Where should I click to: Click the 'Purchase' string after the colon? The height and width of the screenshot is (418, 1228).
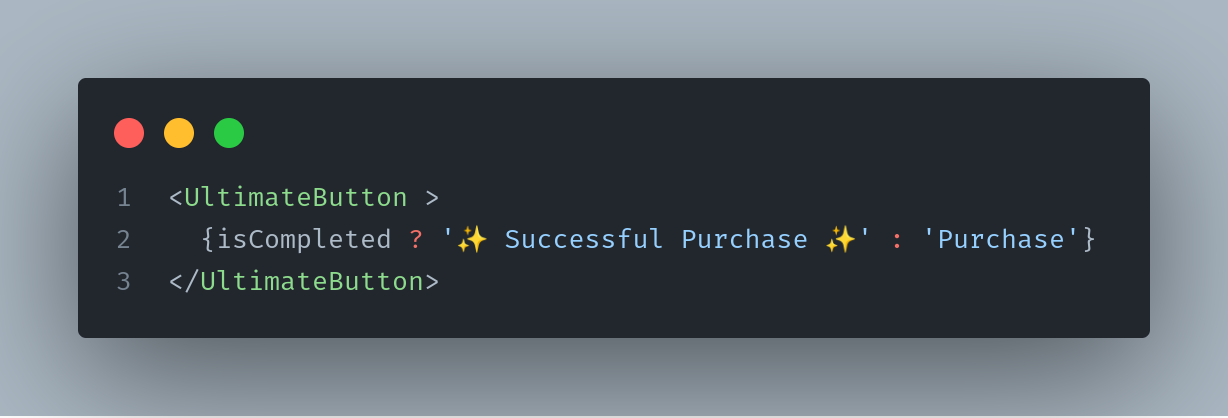1001,240
